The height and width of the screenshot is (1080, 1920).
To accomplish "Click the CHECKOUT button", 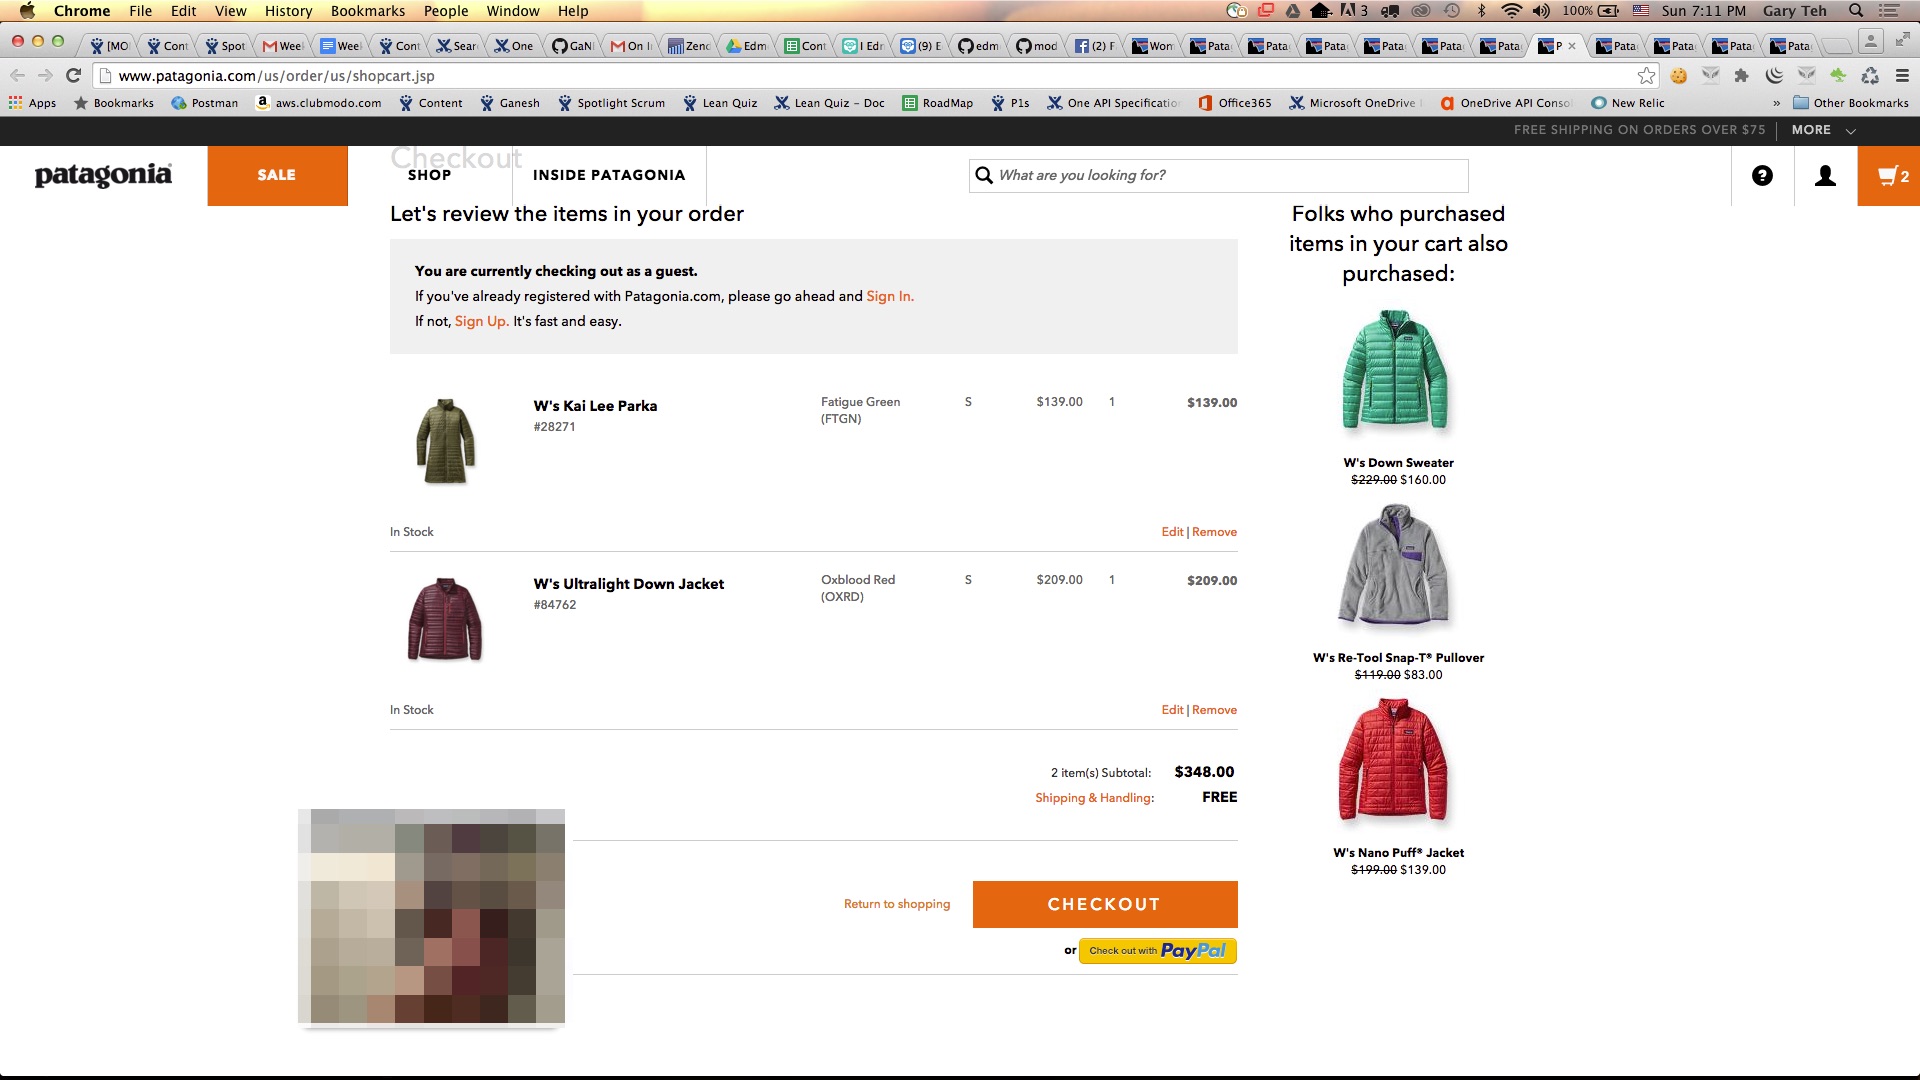I will click(1105, 904).
